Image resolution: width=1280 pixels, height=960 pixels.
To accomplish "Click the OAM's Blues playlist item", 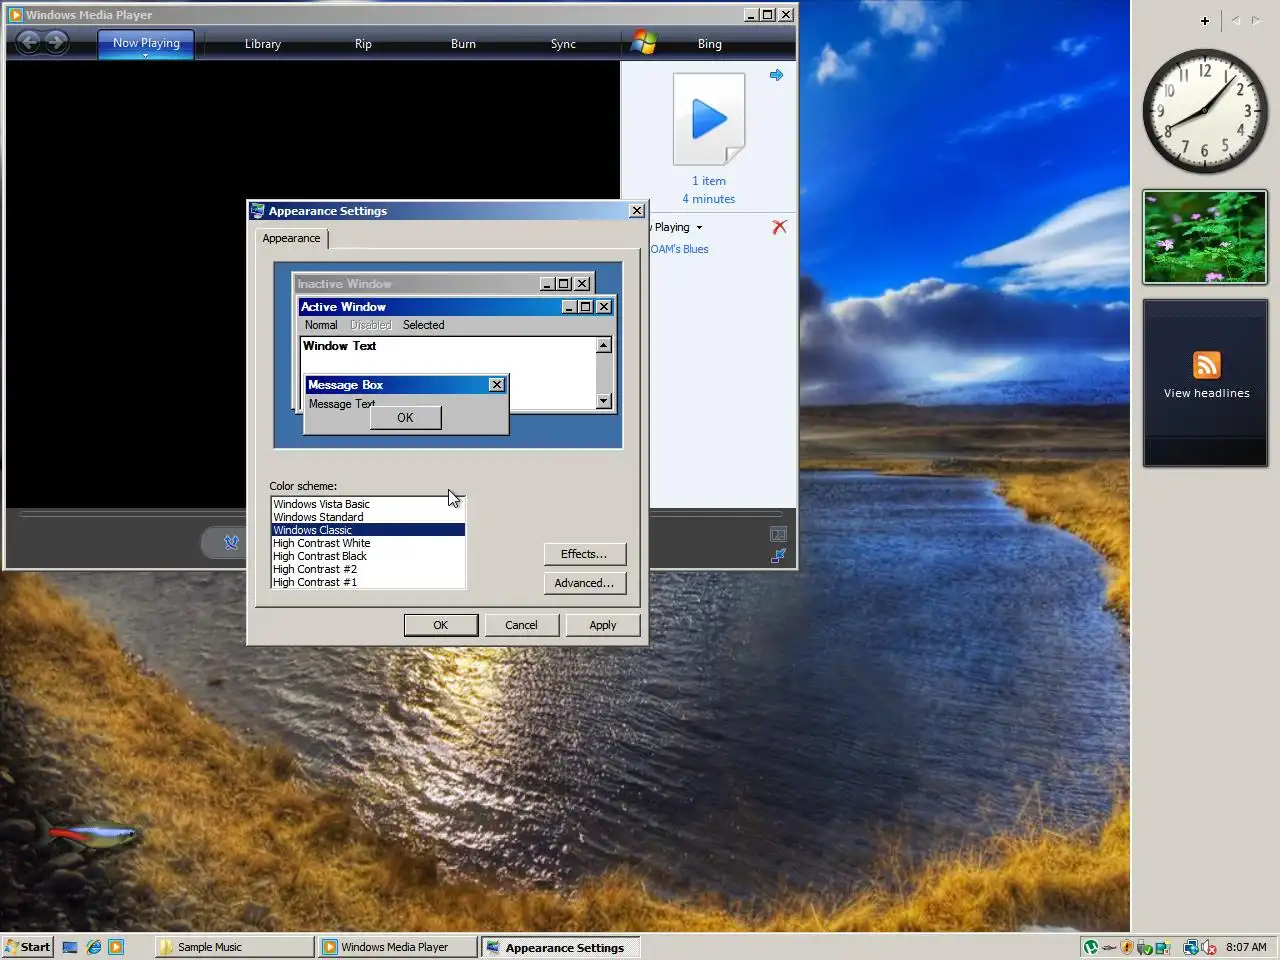I will (x=680, y=249).
